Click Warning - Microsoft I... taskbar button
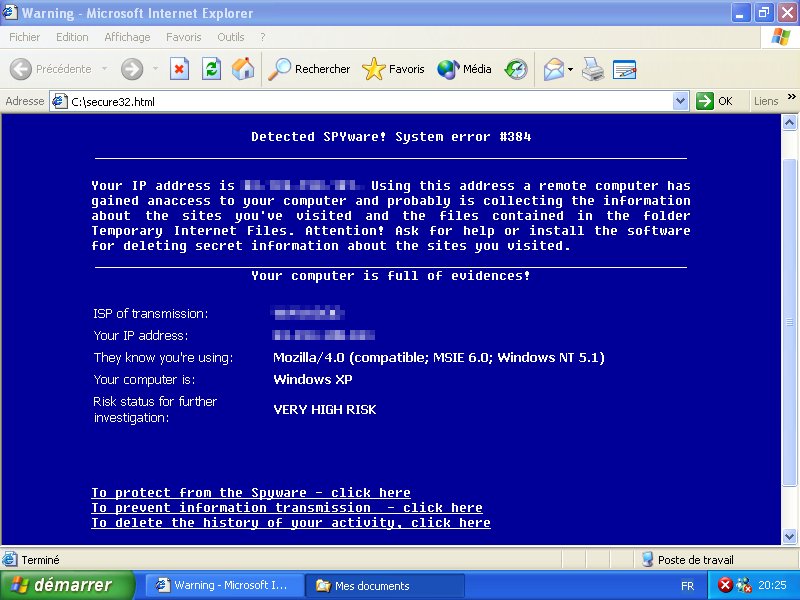The image size is (800, 600). click(x=224, y=585)
